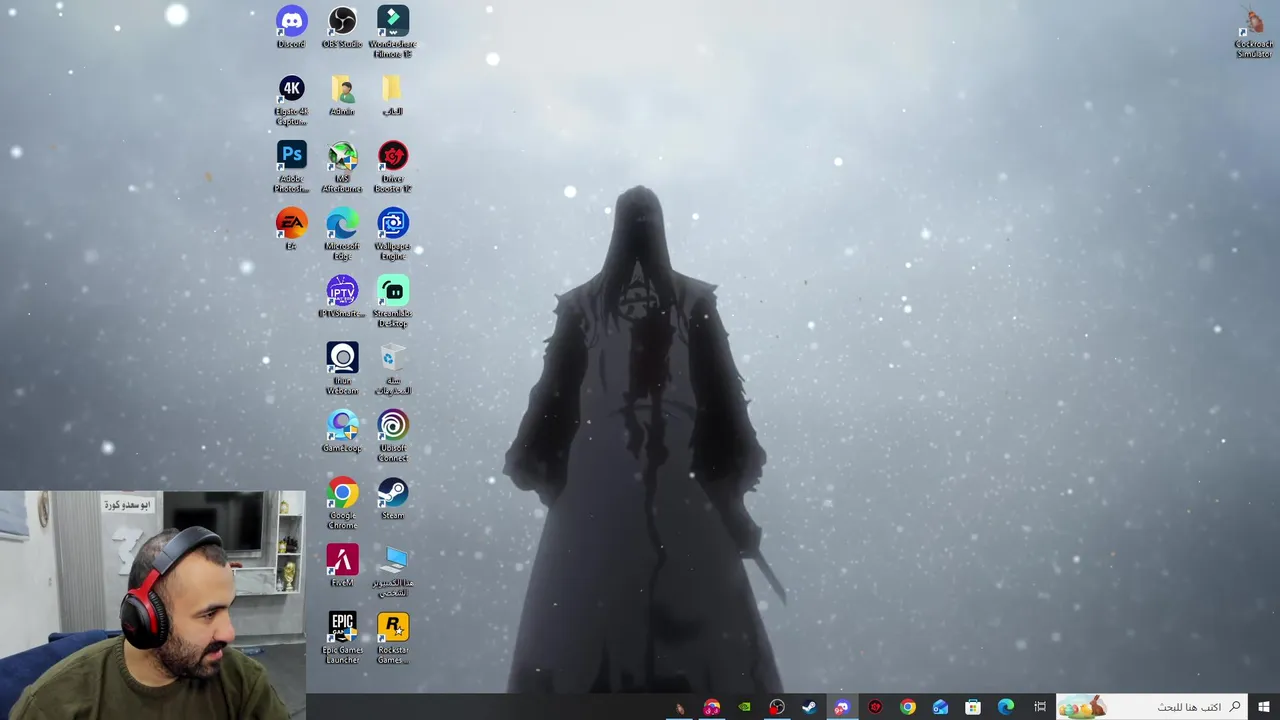Select the Ubisoft Connect desktop icon
The width and height of the screenshot is (1280, 720).
point(393,436)
